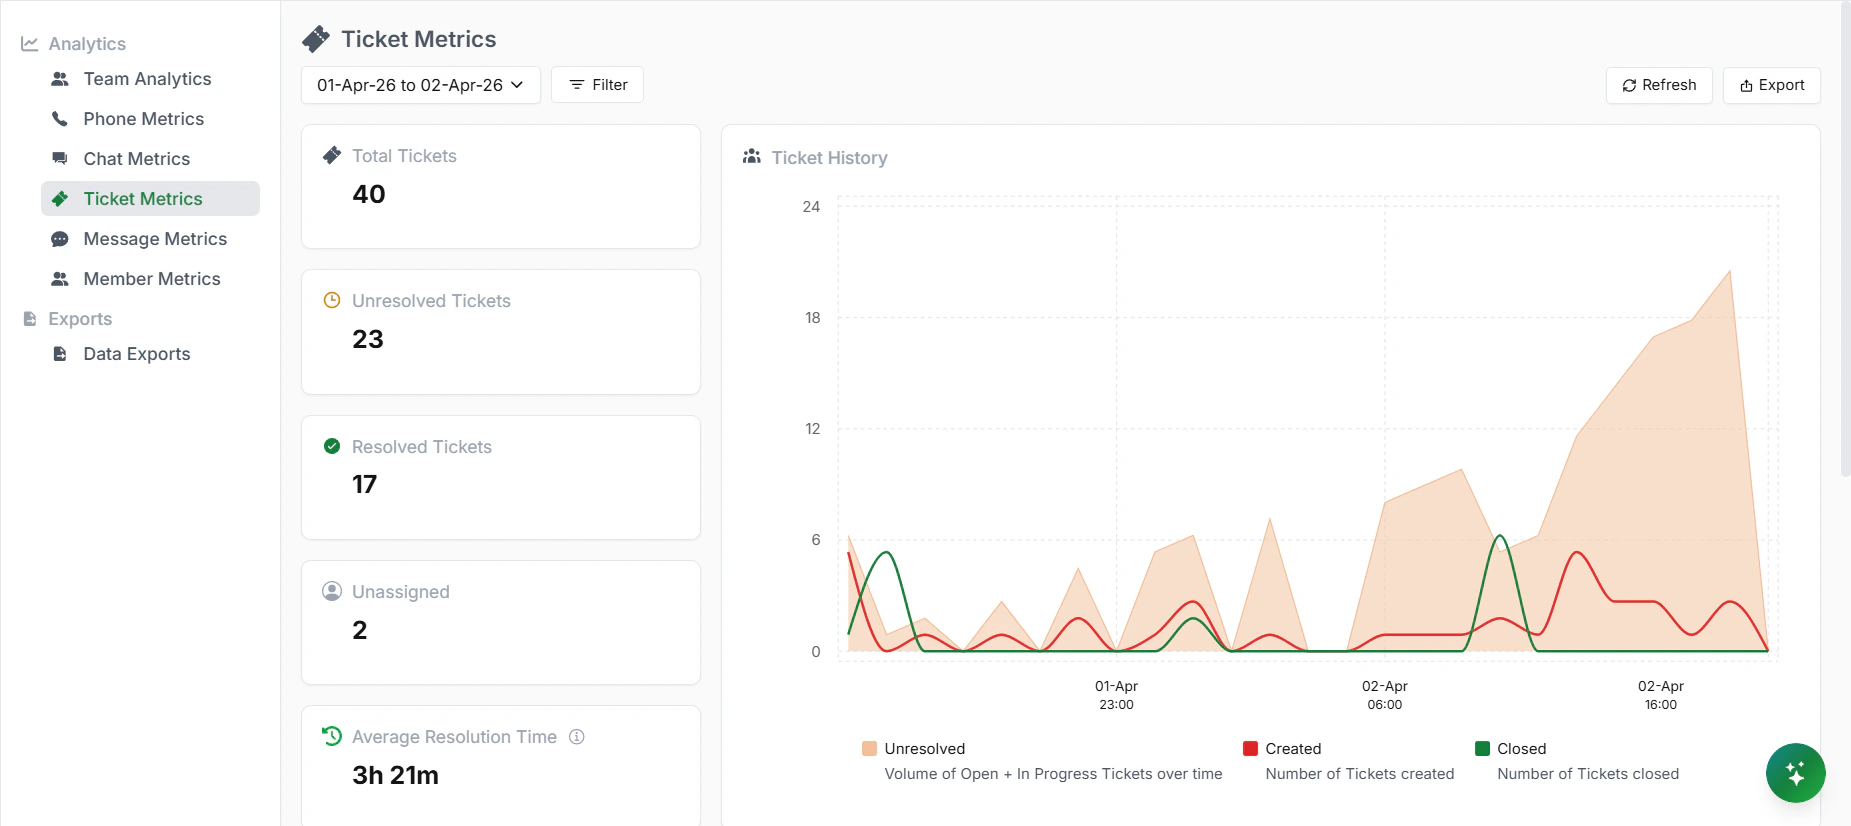Click the green sparkle assistant button
1851x826 pixels.
pyautogui.click(x=1795, y=773)
